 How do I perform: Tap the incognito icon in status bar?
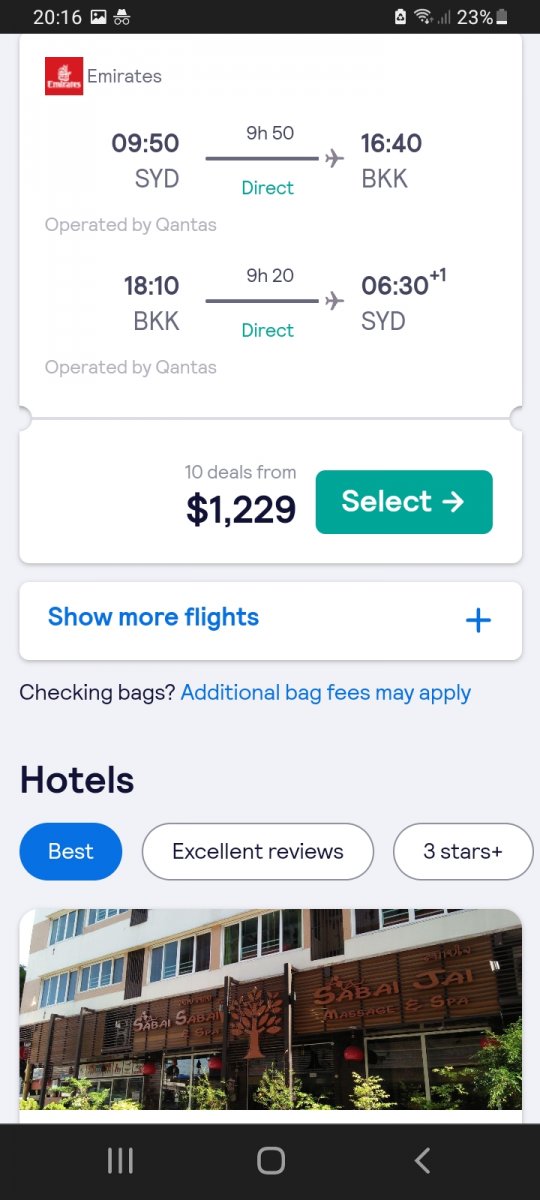[x=122, y=17]
